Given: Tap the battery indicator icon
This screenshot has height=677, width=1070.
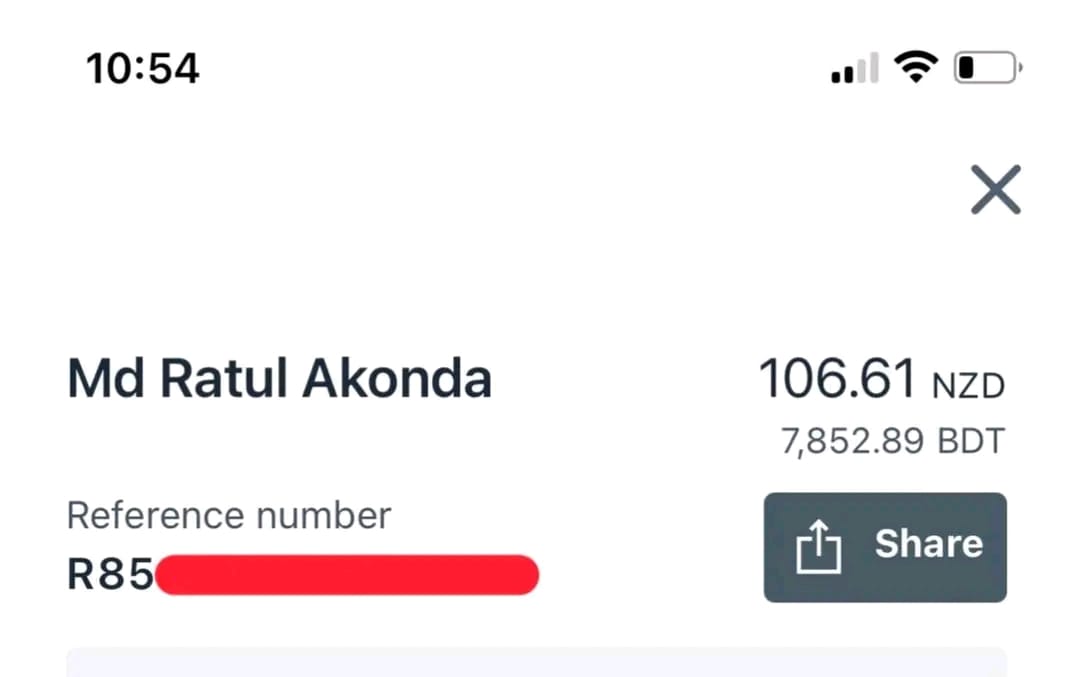Looking at the screenshot, I should click(987, 68).
